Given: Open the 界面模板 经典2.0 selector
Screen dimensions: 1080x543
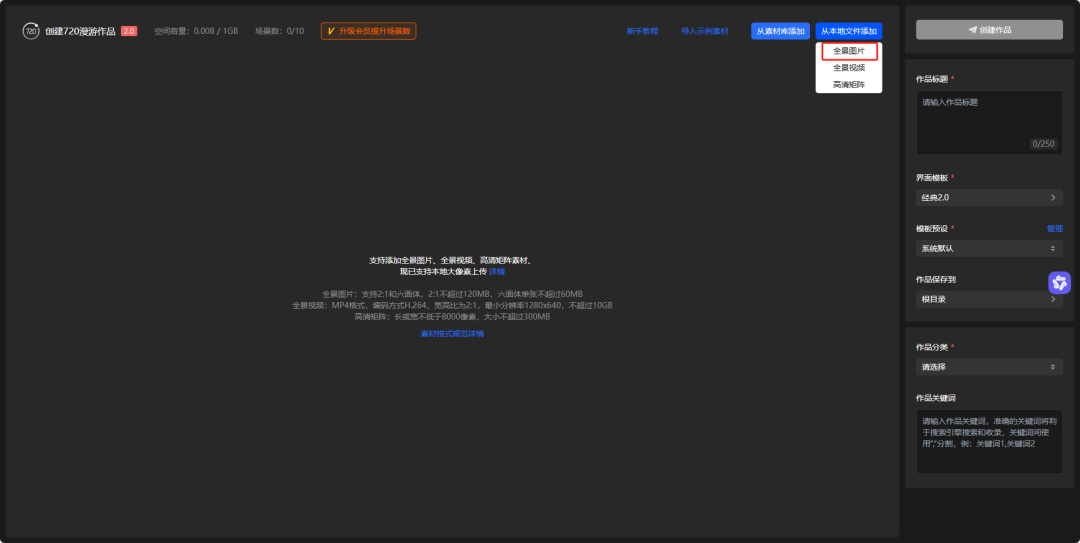Looking at the screenshot, I should point(989,198).
